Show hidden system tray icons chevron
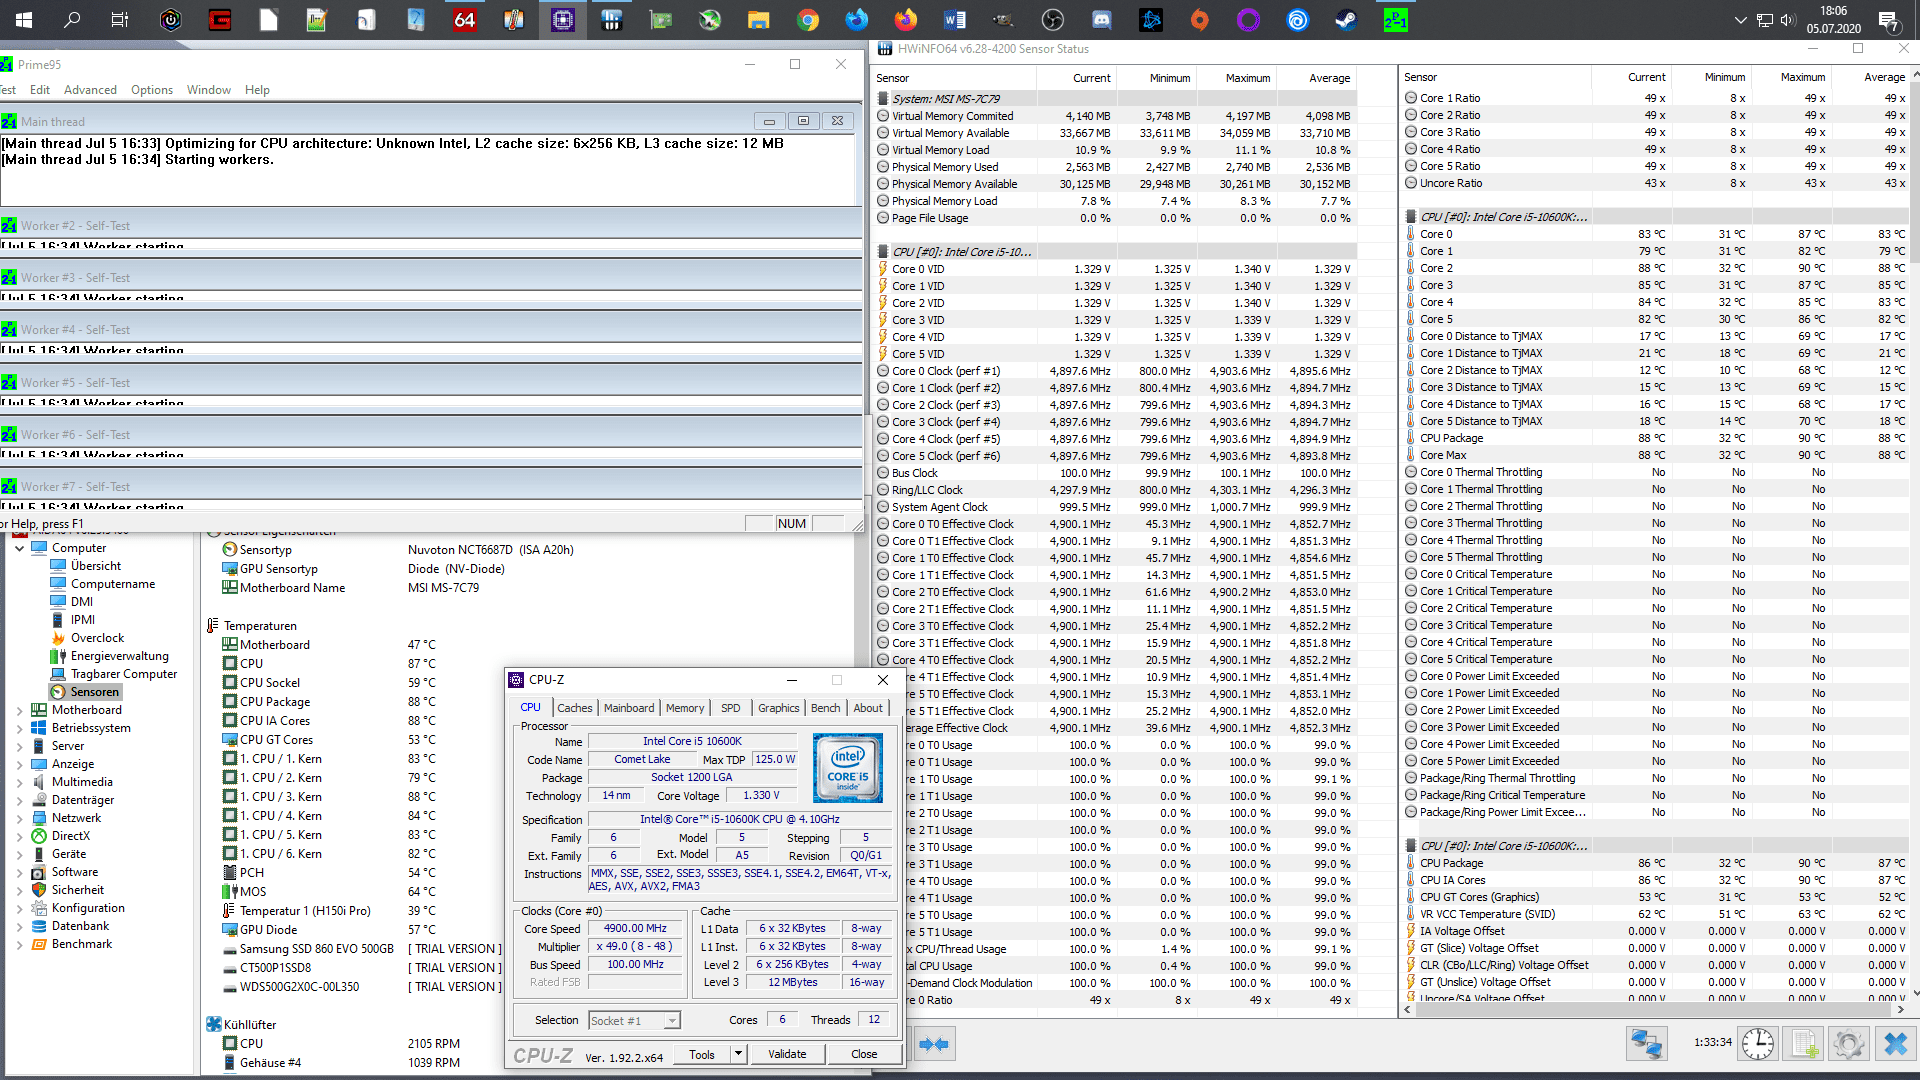1920x1080 pixels. pos(1741,20)
